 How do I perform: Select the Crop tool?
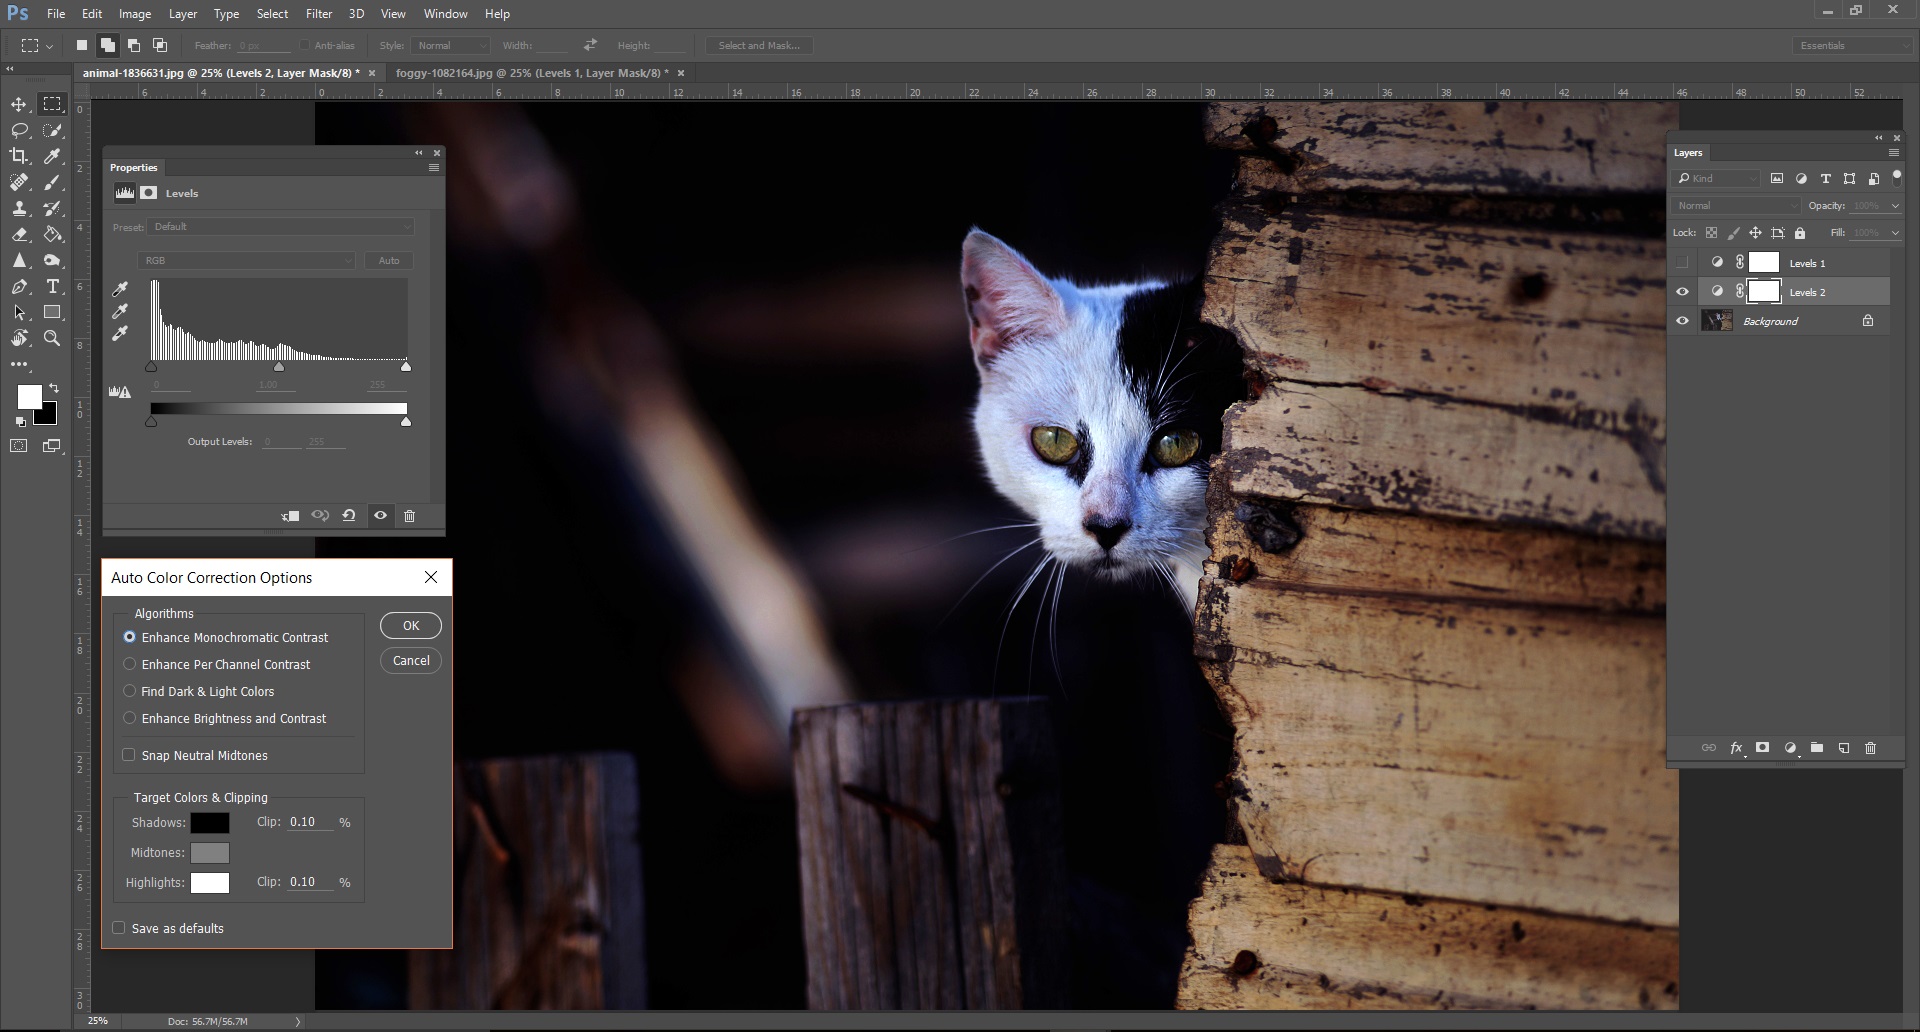click(x=19, y=156)
